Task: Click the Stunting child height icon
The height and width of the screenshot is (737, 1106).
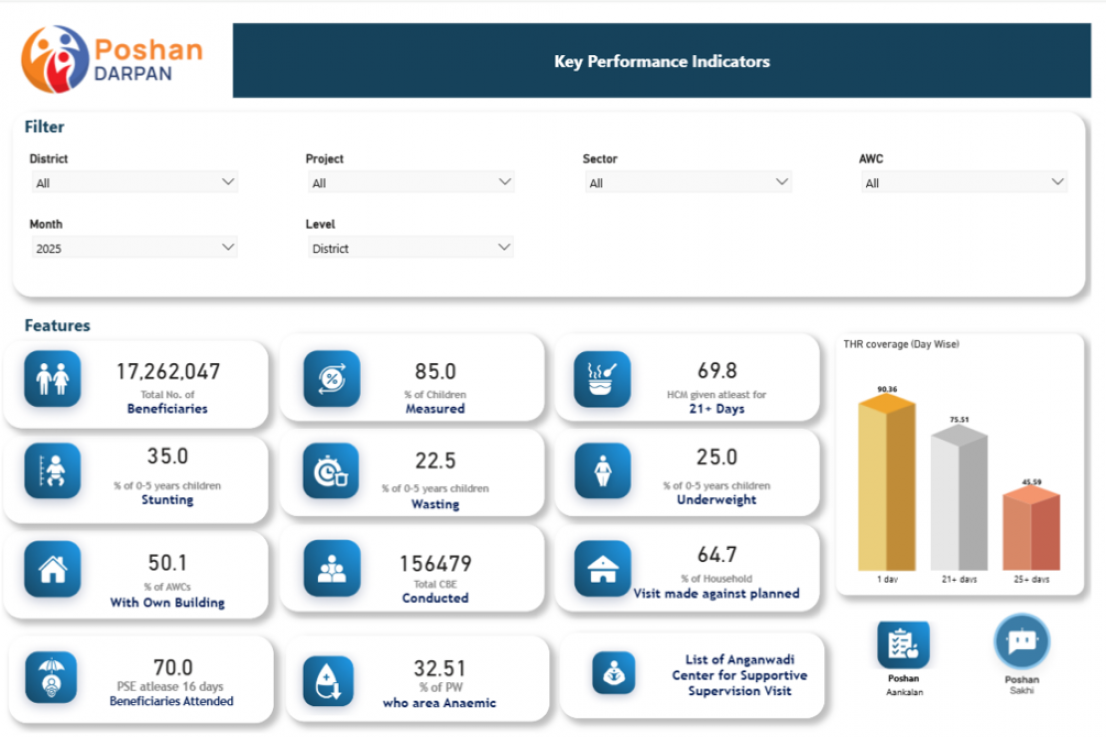Action: (x=53, y=470)
